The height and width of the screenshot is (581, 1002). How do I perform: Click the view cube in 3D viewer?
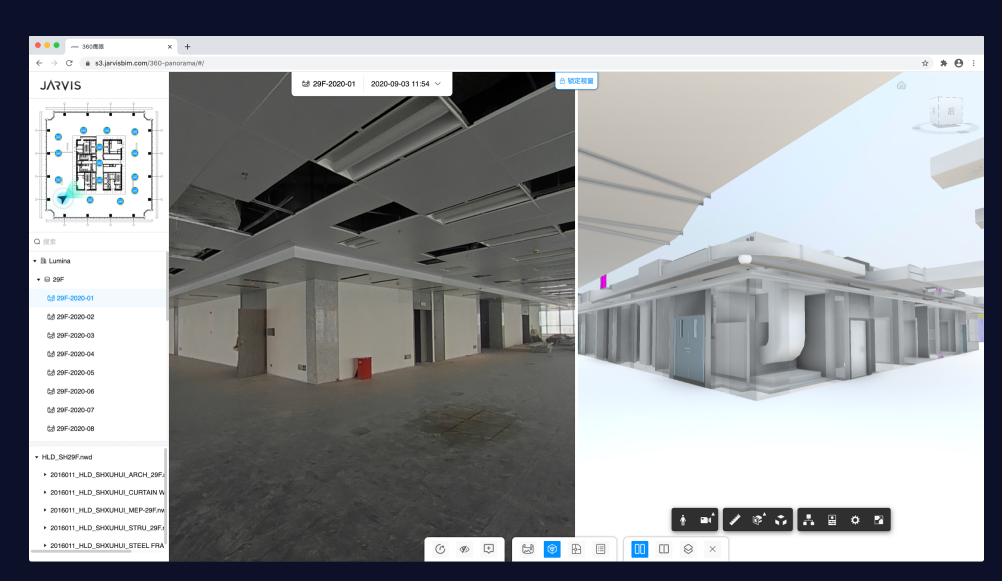(x=946, y=112)
